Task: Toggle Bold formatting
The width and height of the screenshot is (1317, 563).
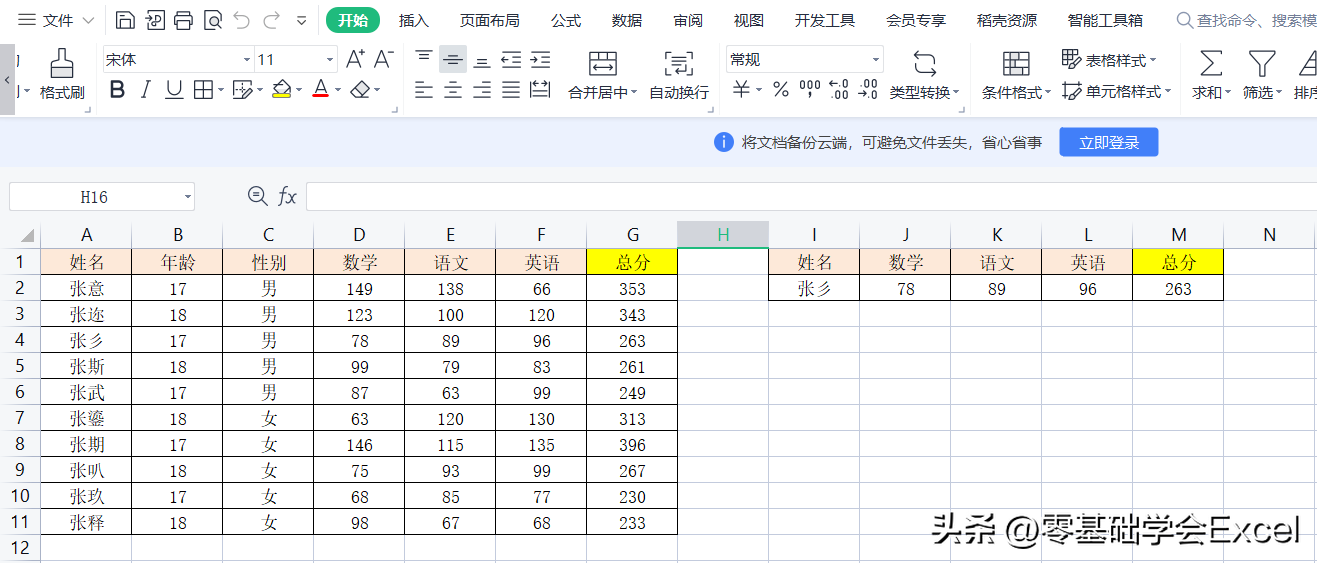Action: [x=117, y=90]
